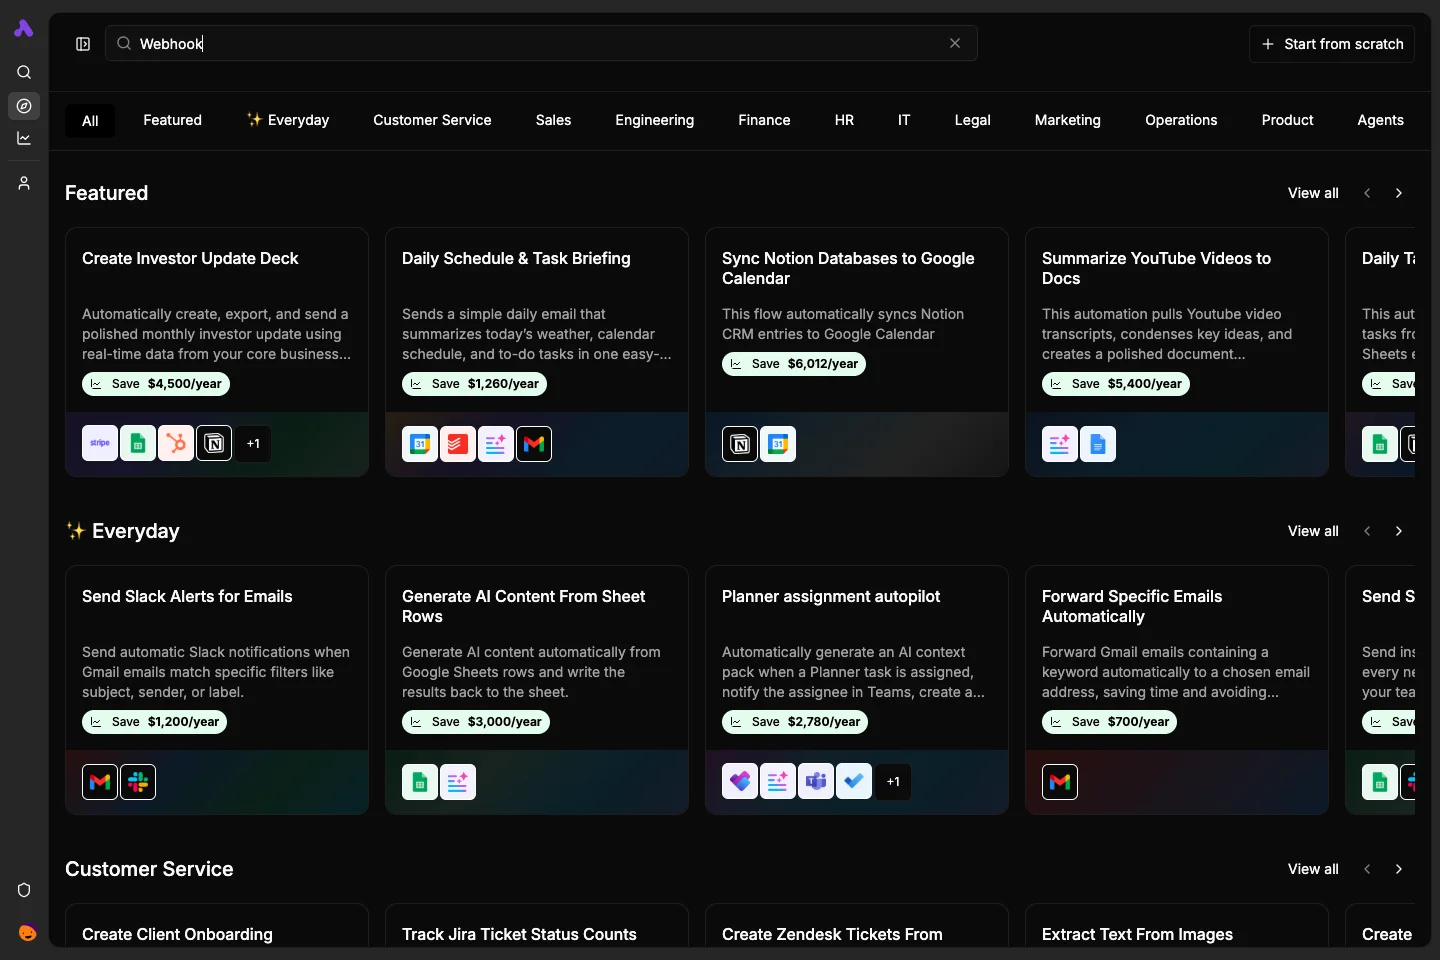
Task: Open the Agents tab
Action: tap(1380, 120)
